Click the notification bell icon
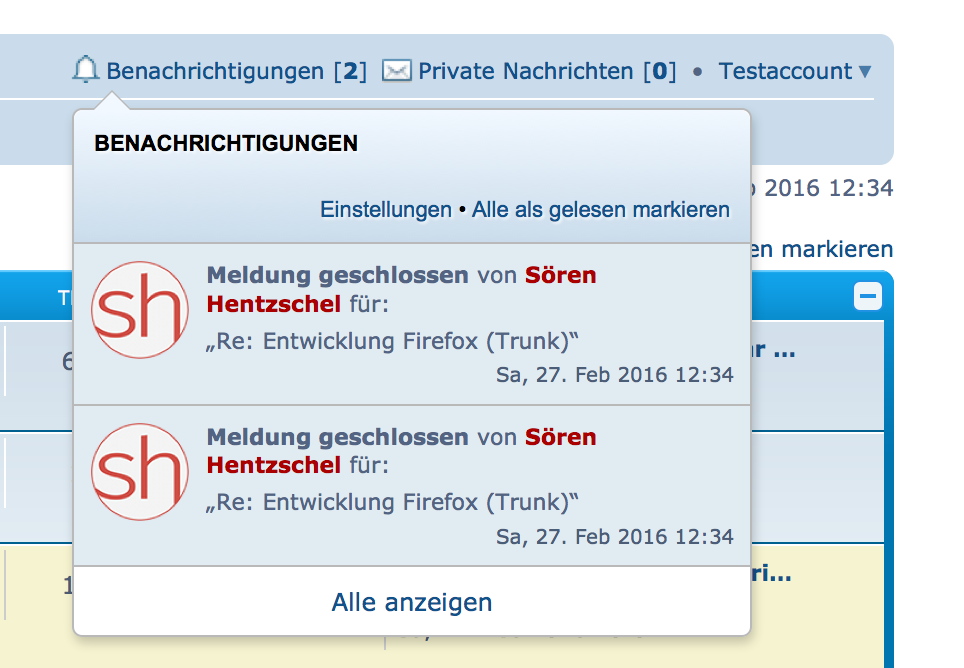 pos(87,70)
